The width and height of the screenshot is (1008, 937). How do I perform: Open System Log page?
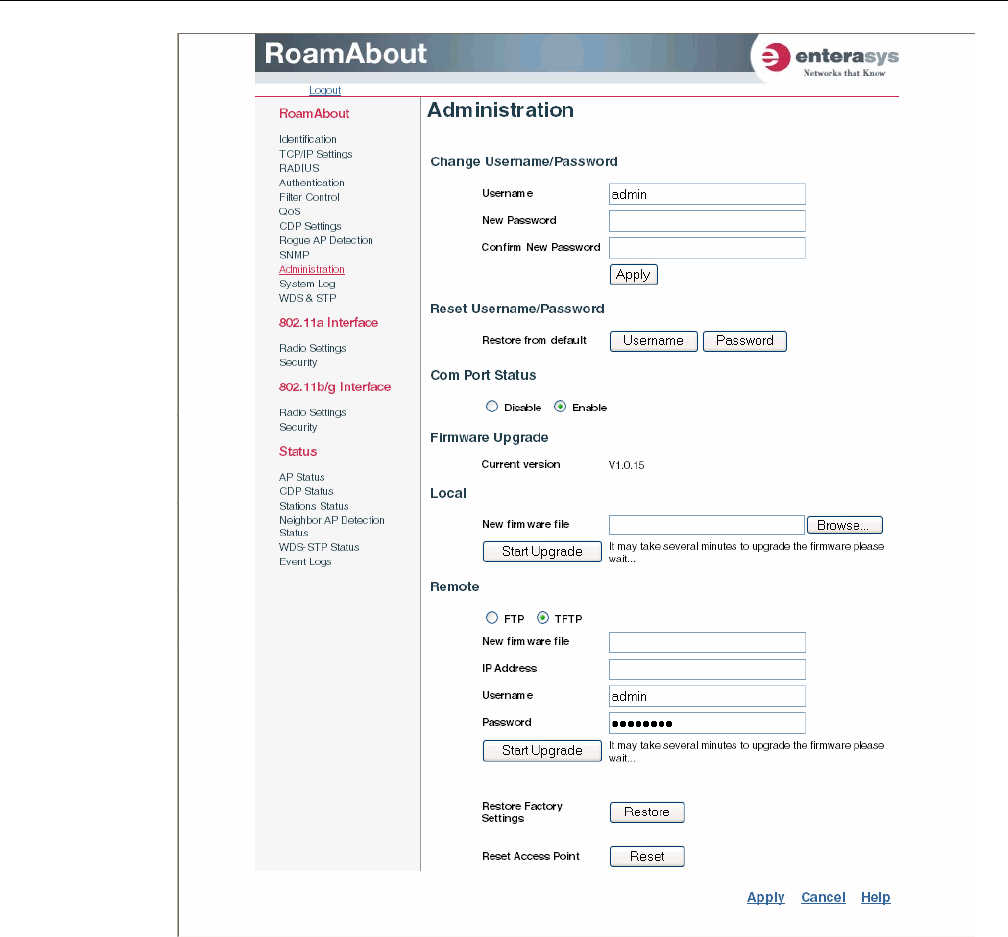pos(307,283)
